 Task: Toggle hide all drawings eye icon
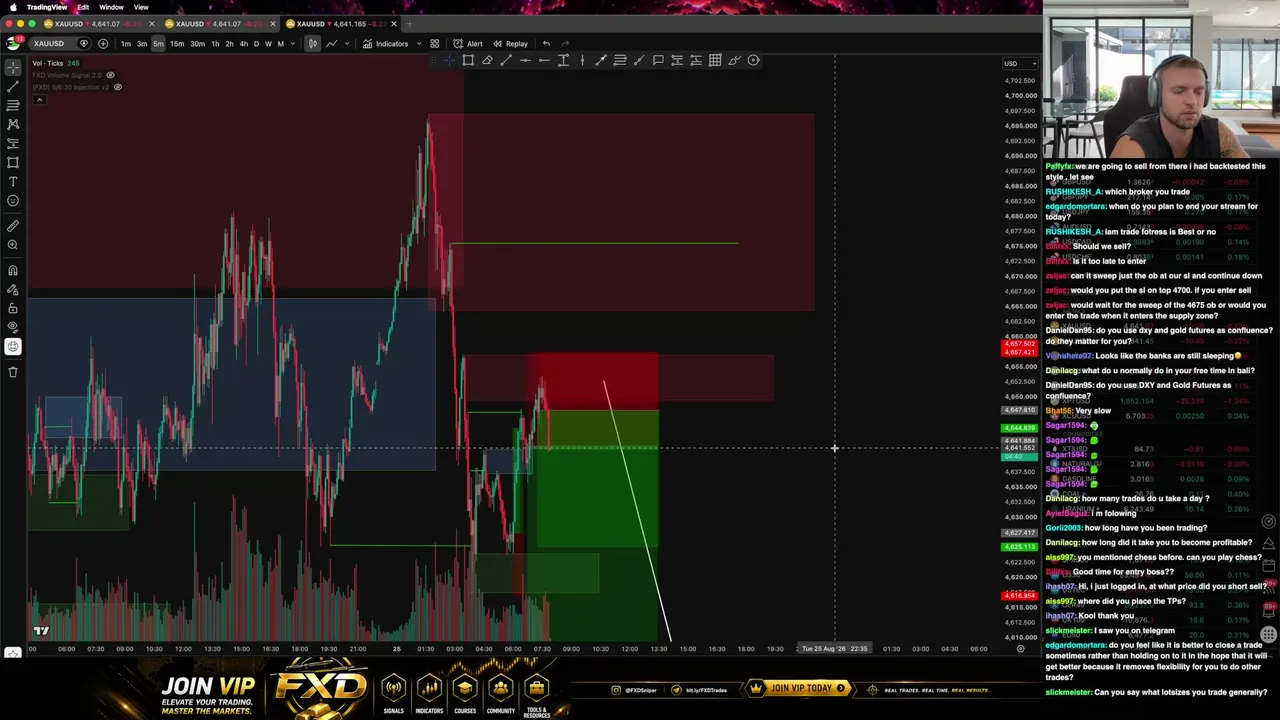pos(13,327)
